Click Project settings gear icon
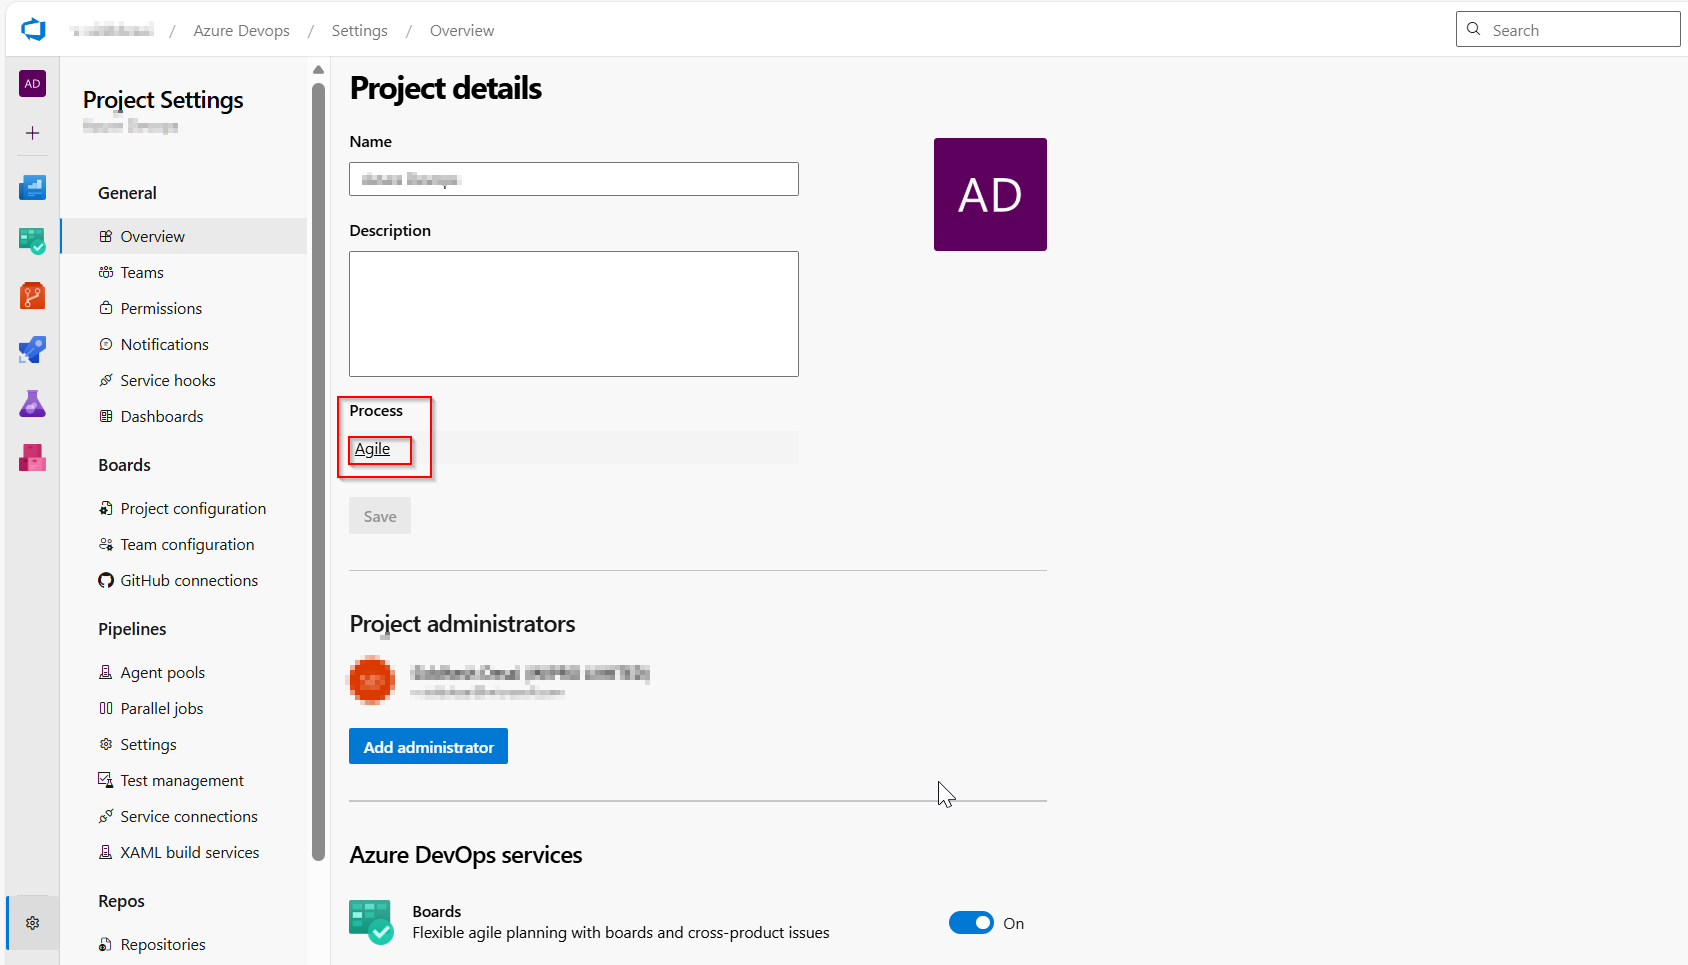1688x965 pixels. pyautogui.click(x=32, y=923)
